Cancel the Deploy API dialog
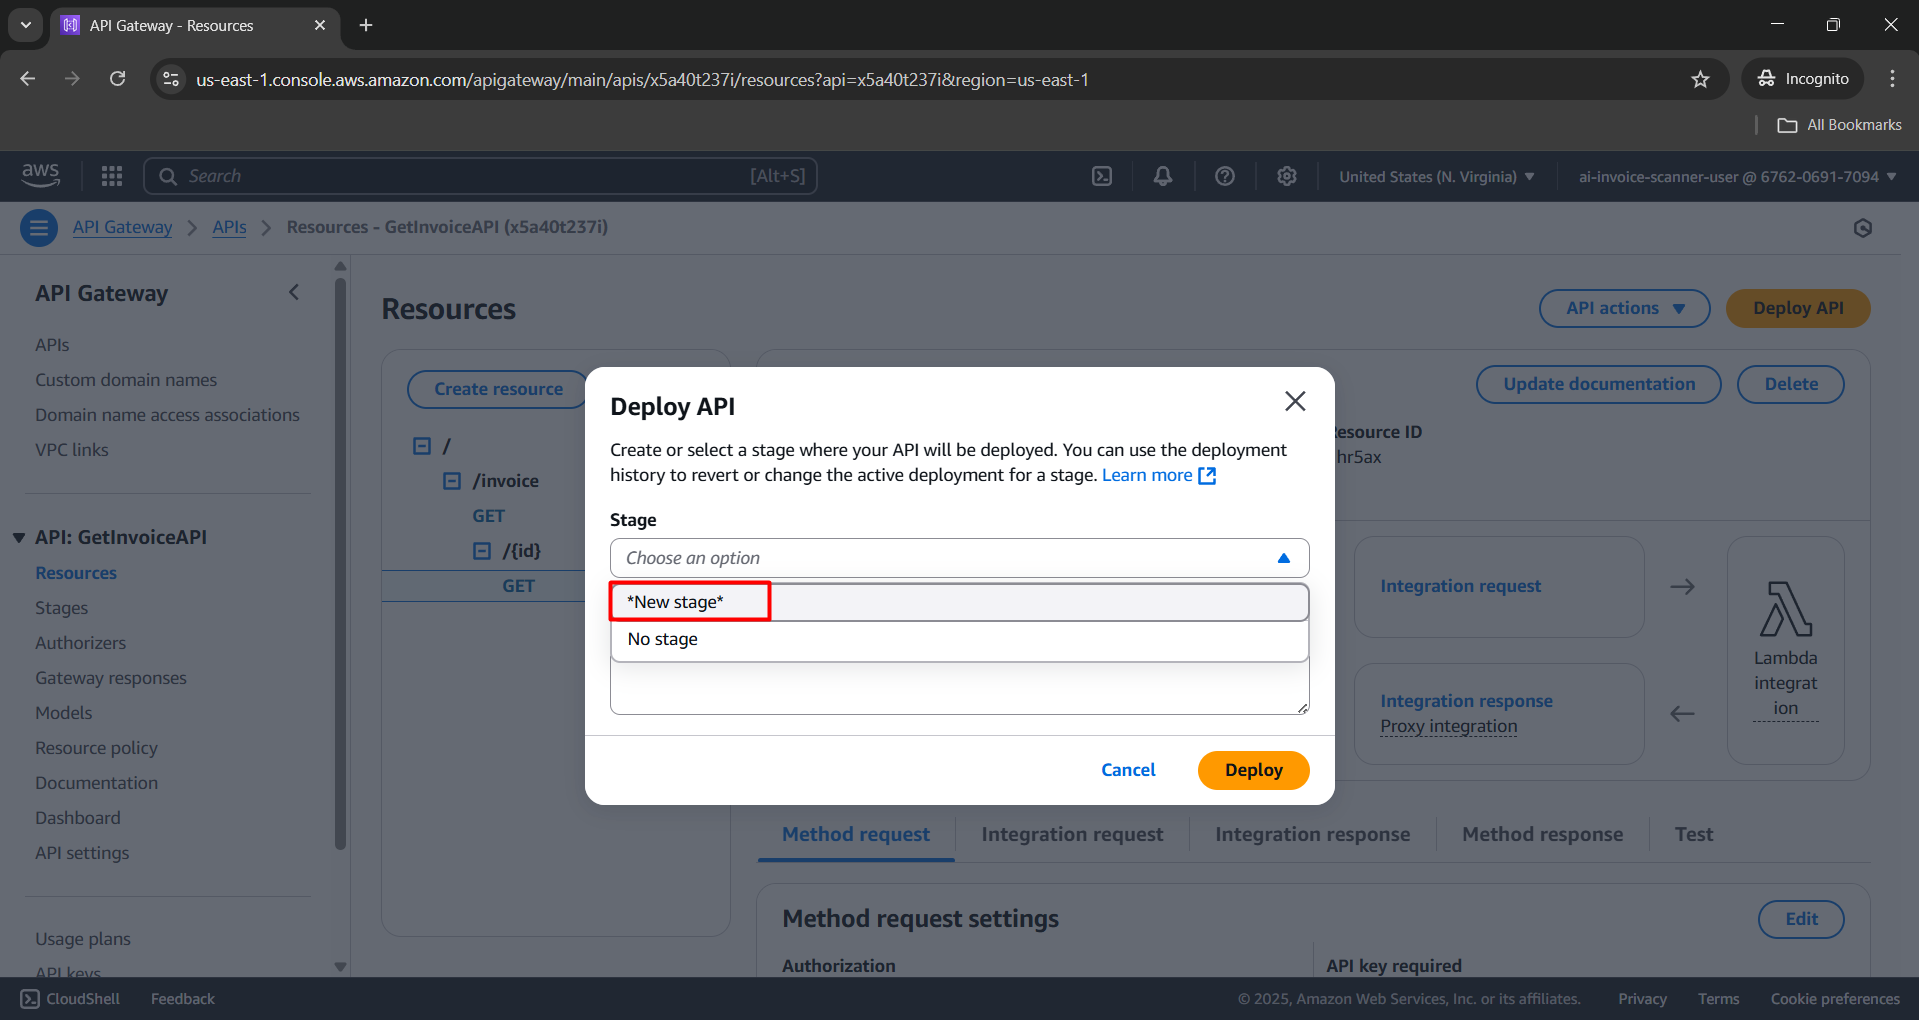This screenshot has height=1020, width=1919. pos(1128,770)
